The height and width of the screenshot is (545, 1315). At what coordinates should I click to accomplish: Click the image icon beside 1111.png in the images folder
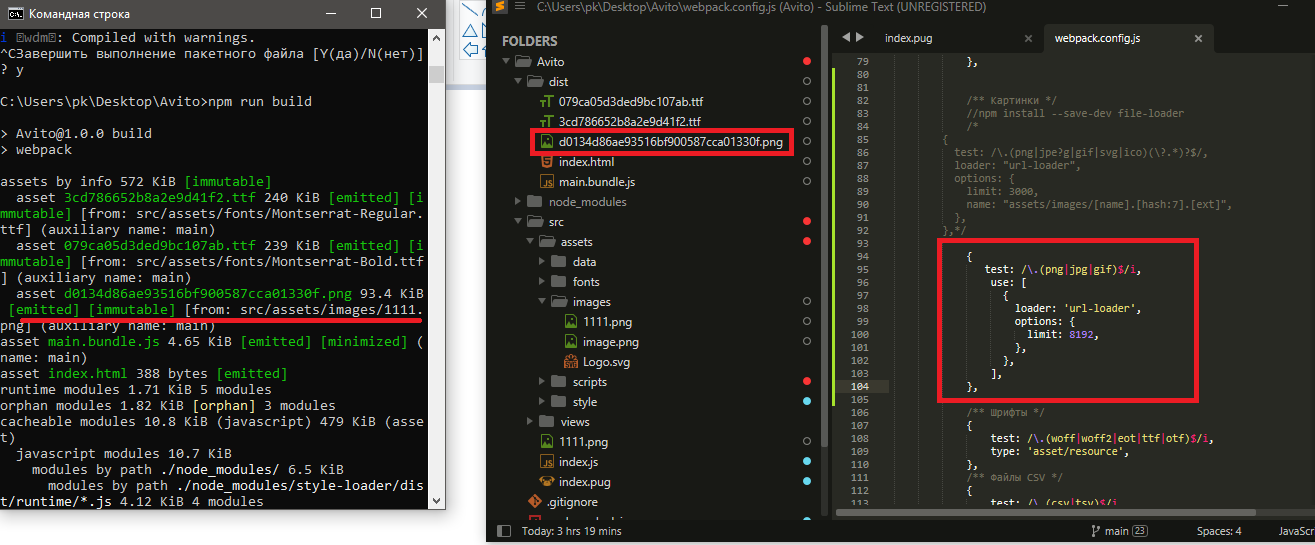(x=572, y=322)
